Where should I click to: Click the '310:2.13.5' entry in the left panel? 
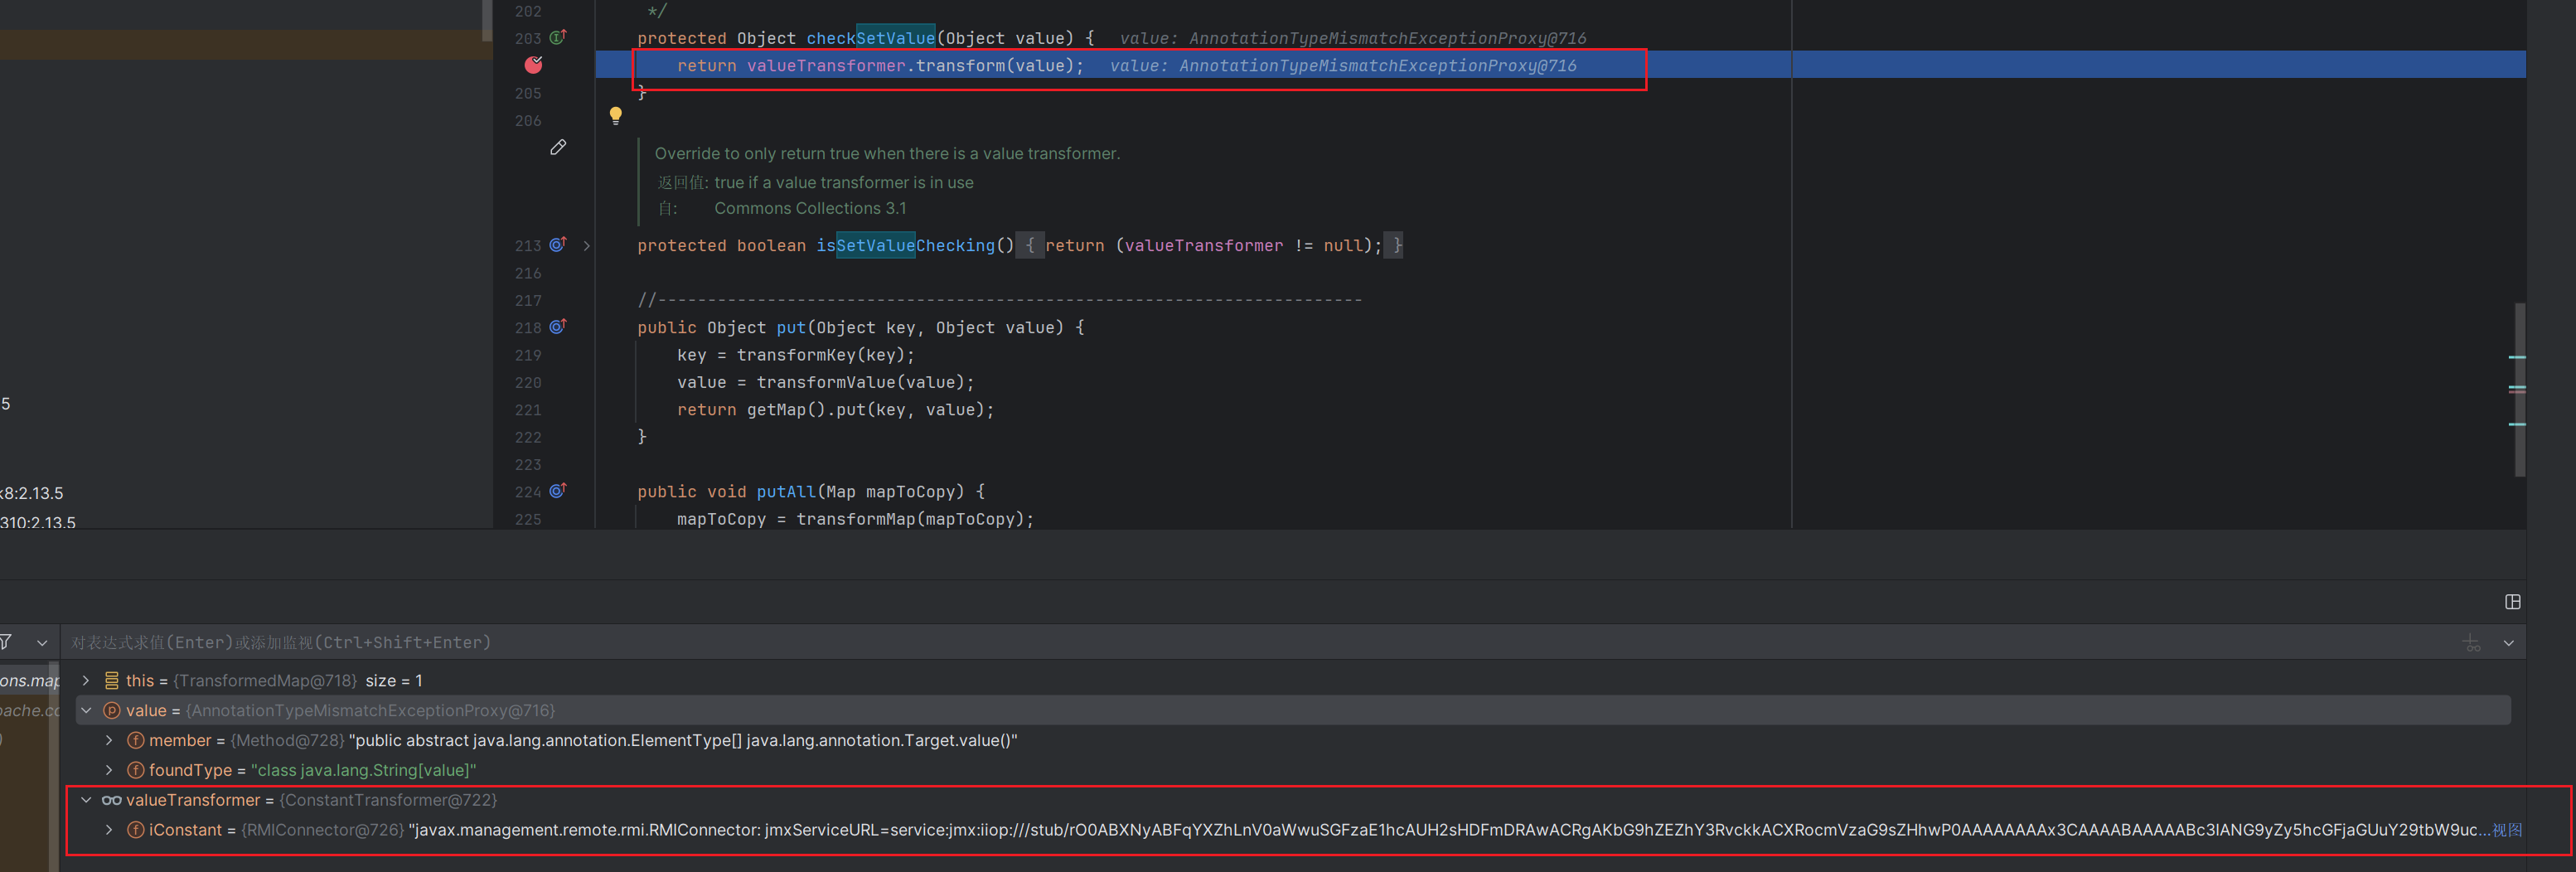[38, 521]
